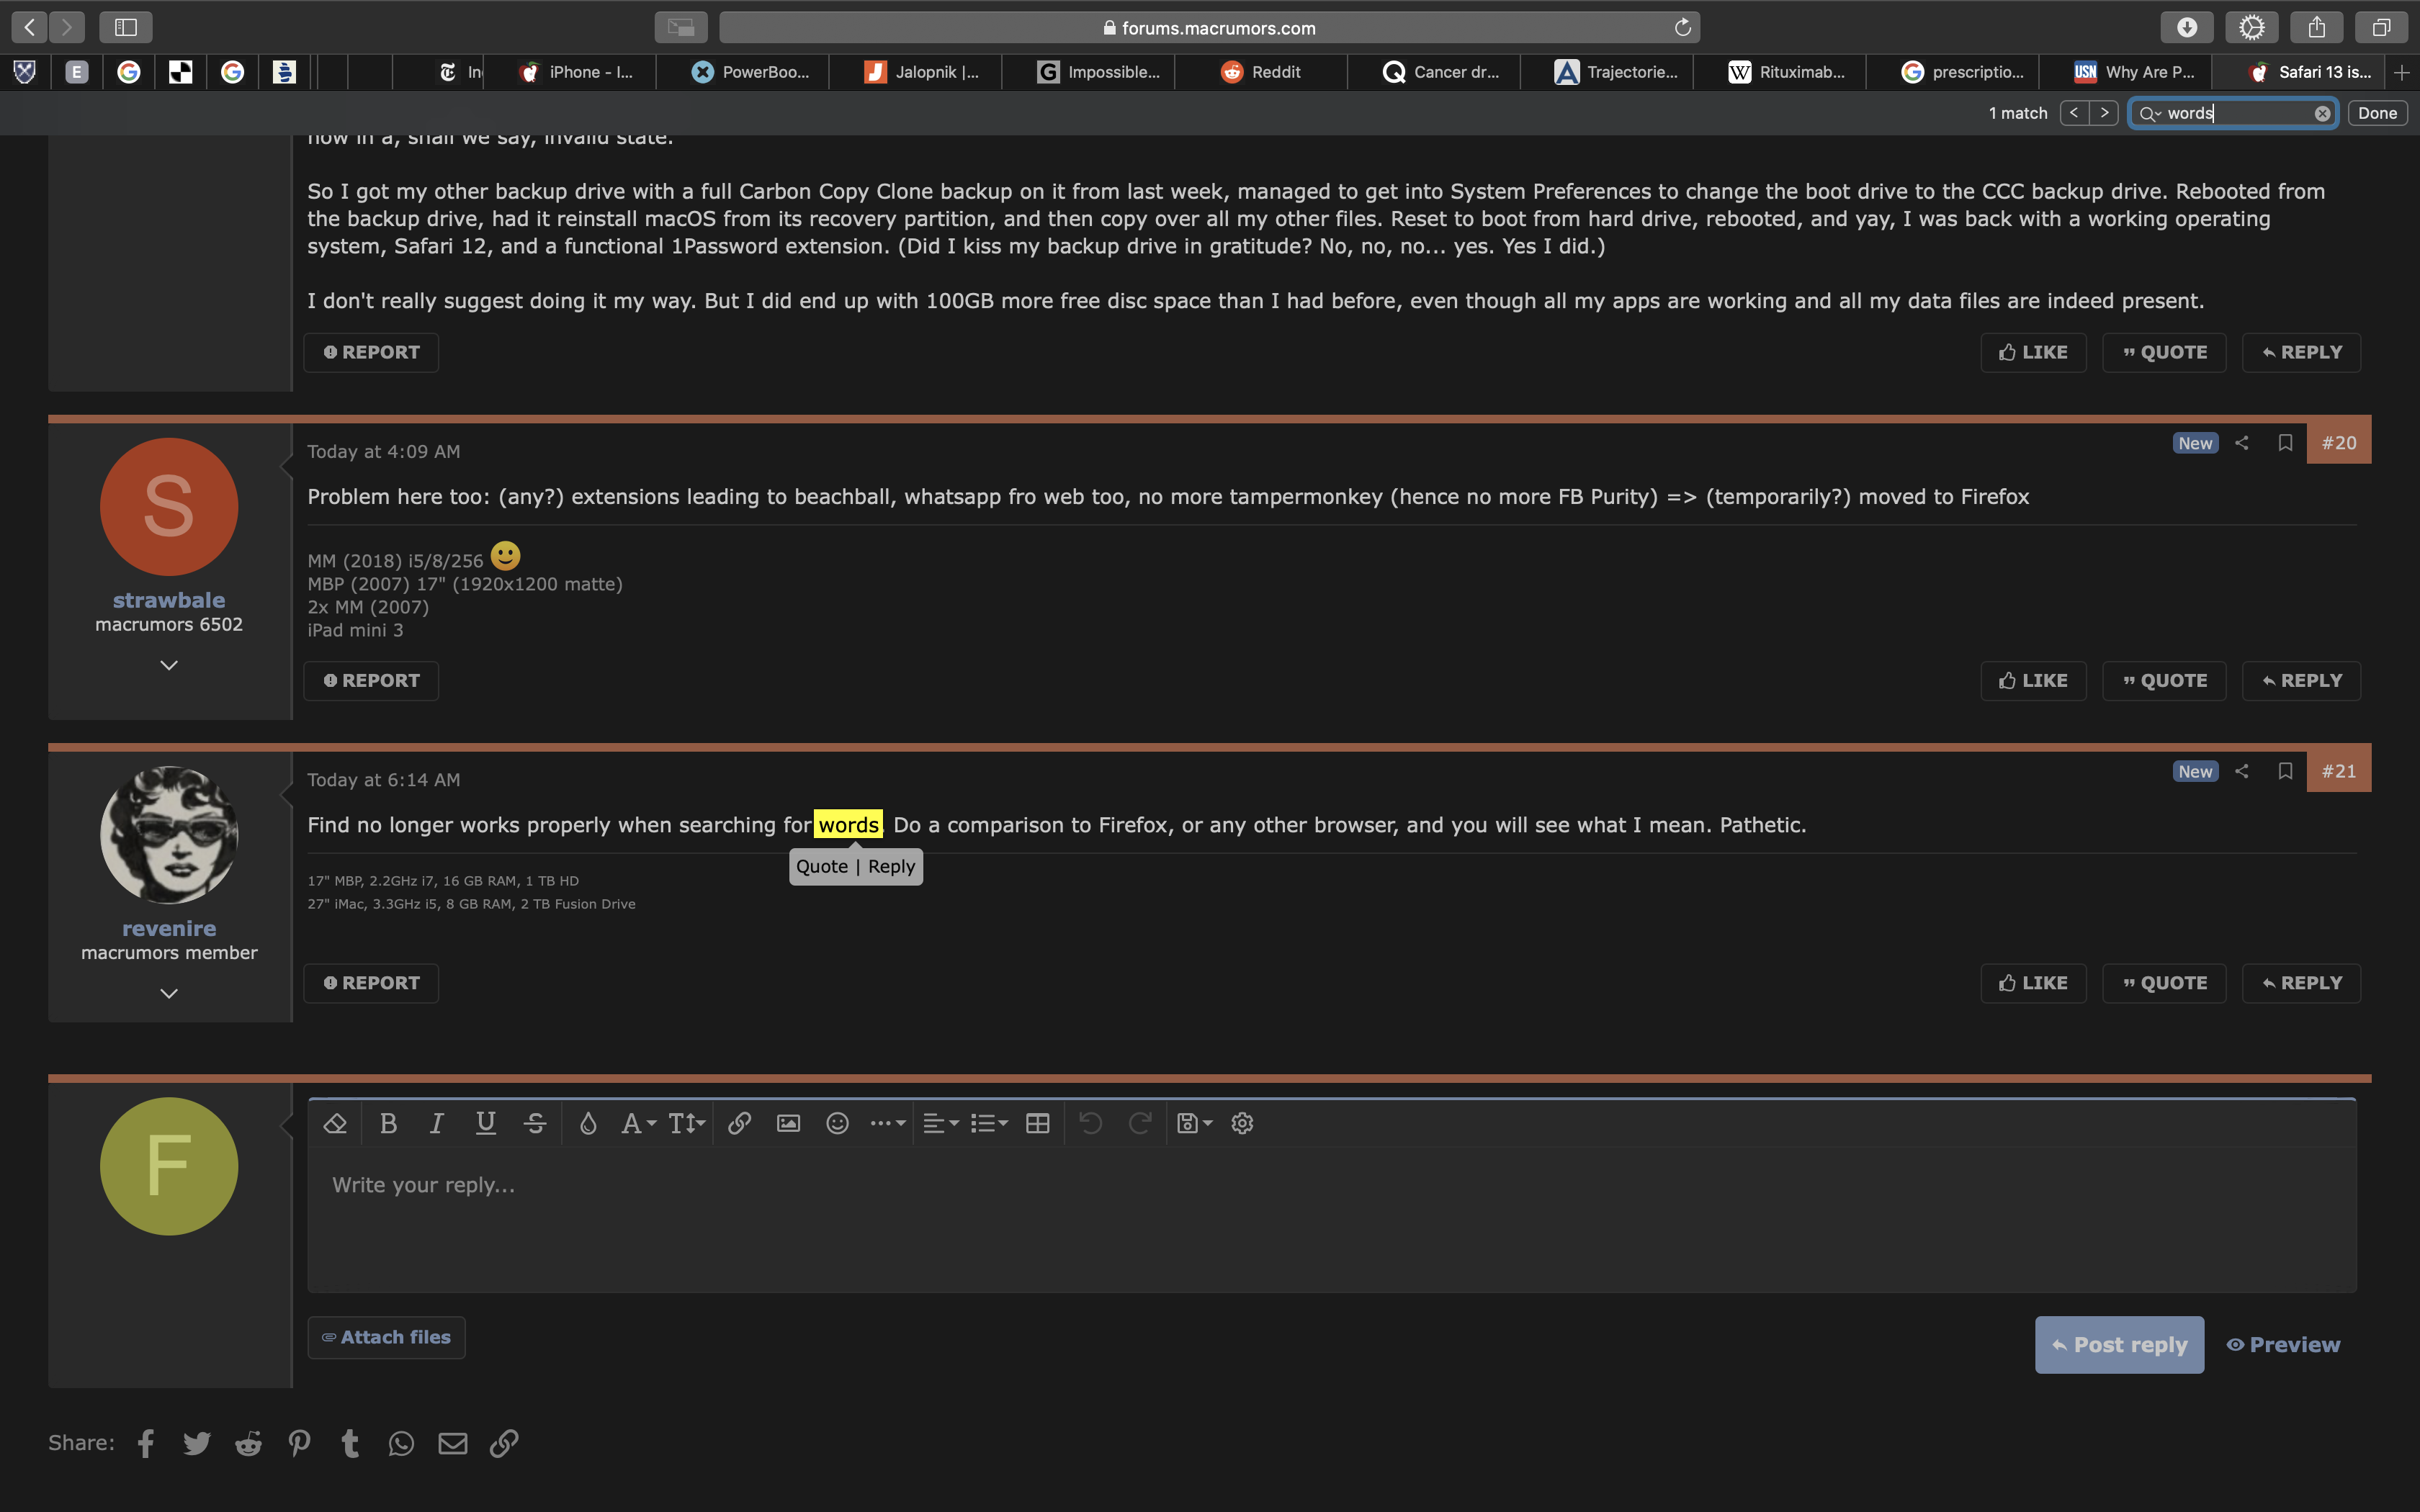Open the smilies emoji picker

click(837, 1123)
